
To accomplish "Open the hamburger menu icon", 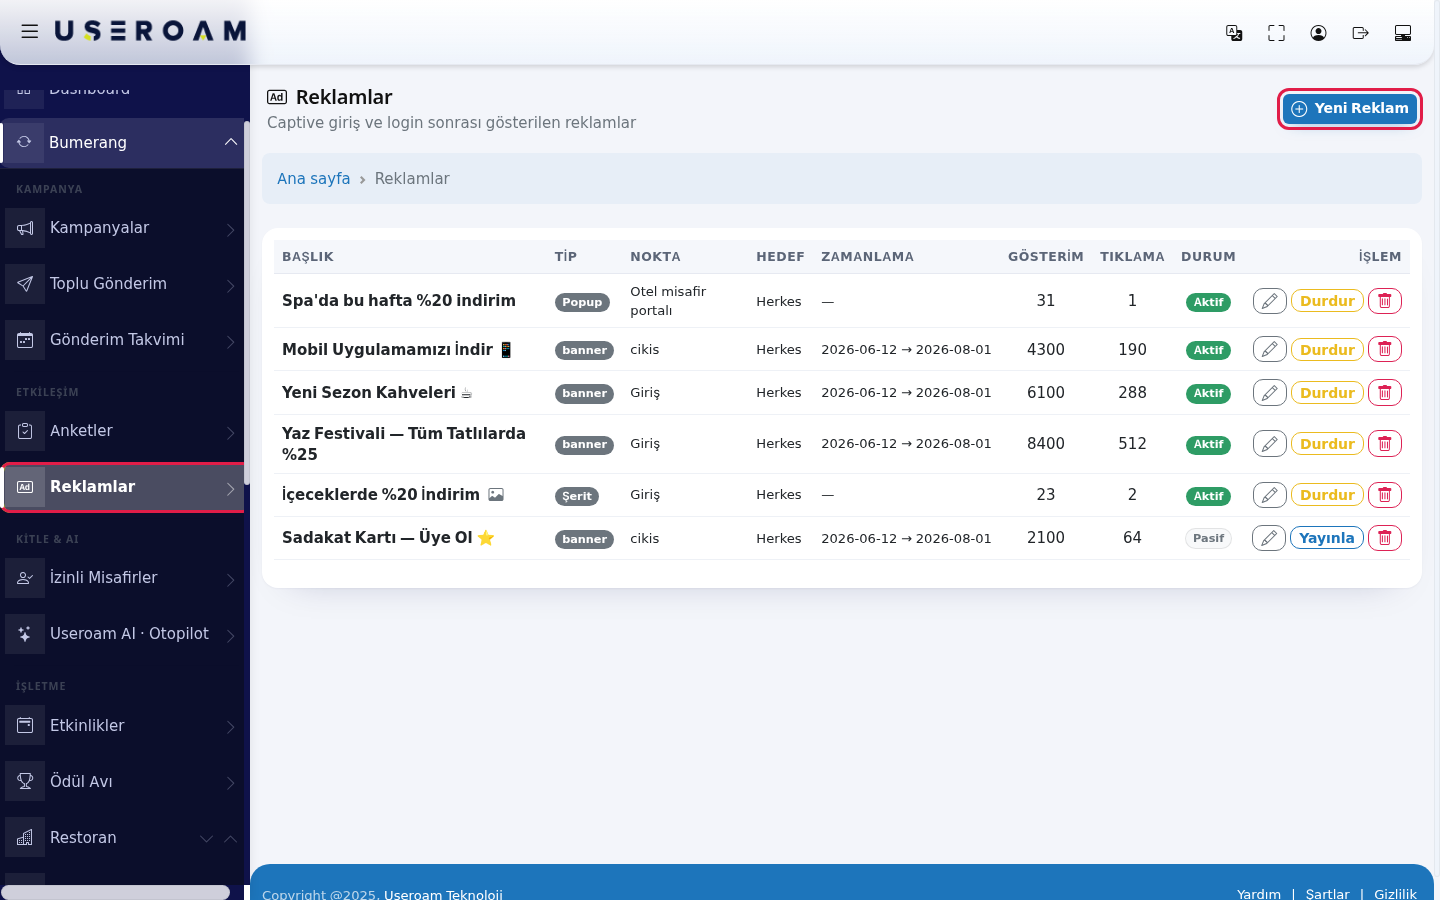I will point(30,31).
